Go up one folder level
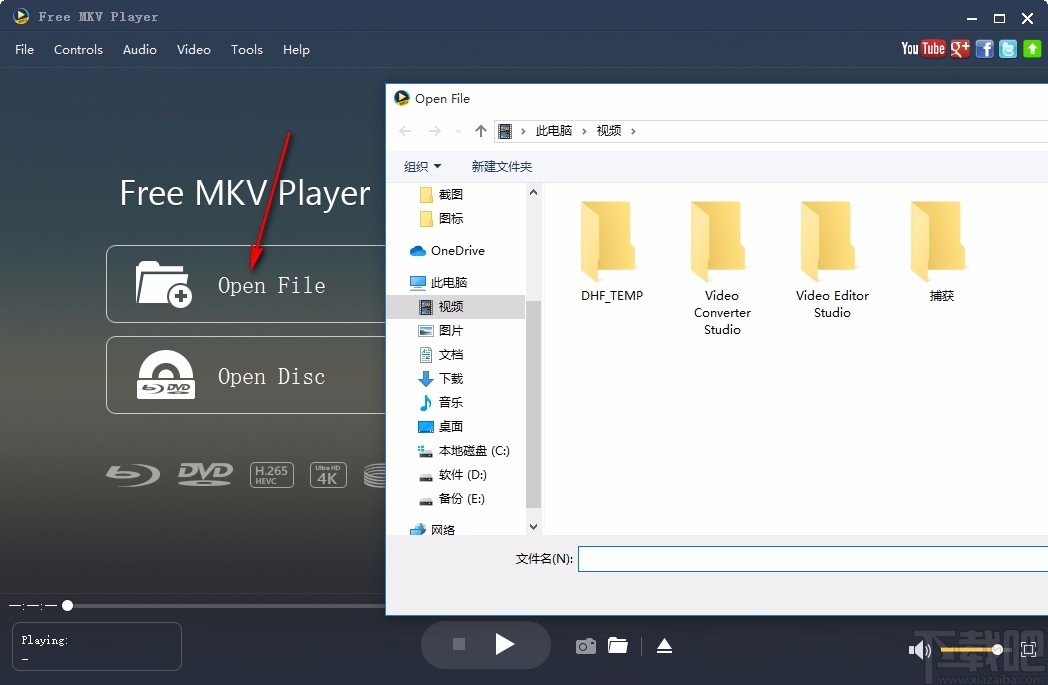The width and height of the screenshot is (1048, 685). 481,131
